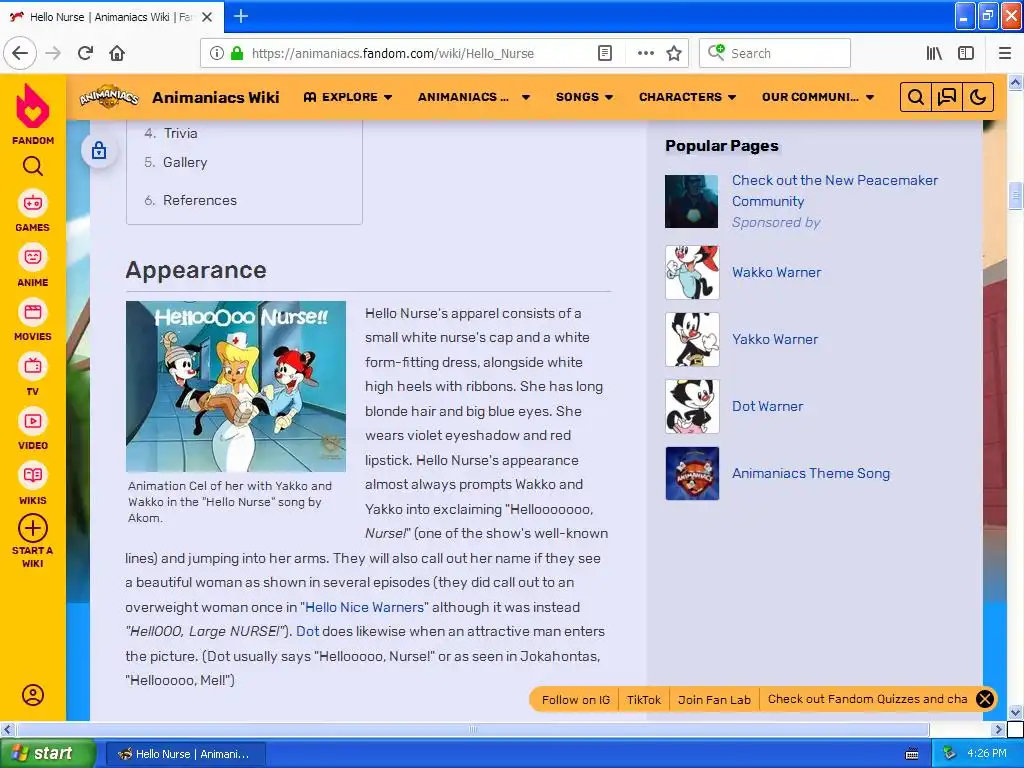
Task: Expand the Explore dropdown menu
Action: pos(347,97)
